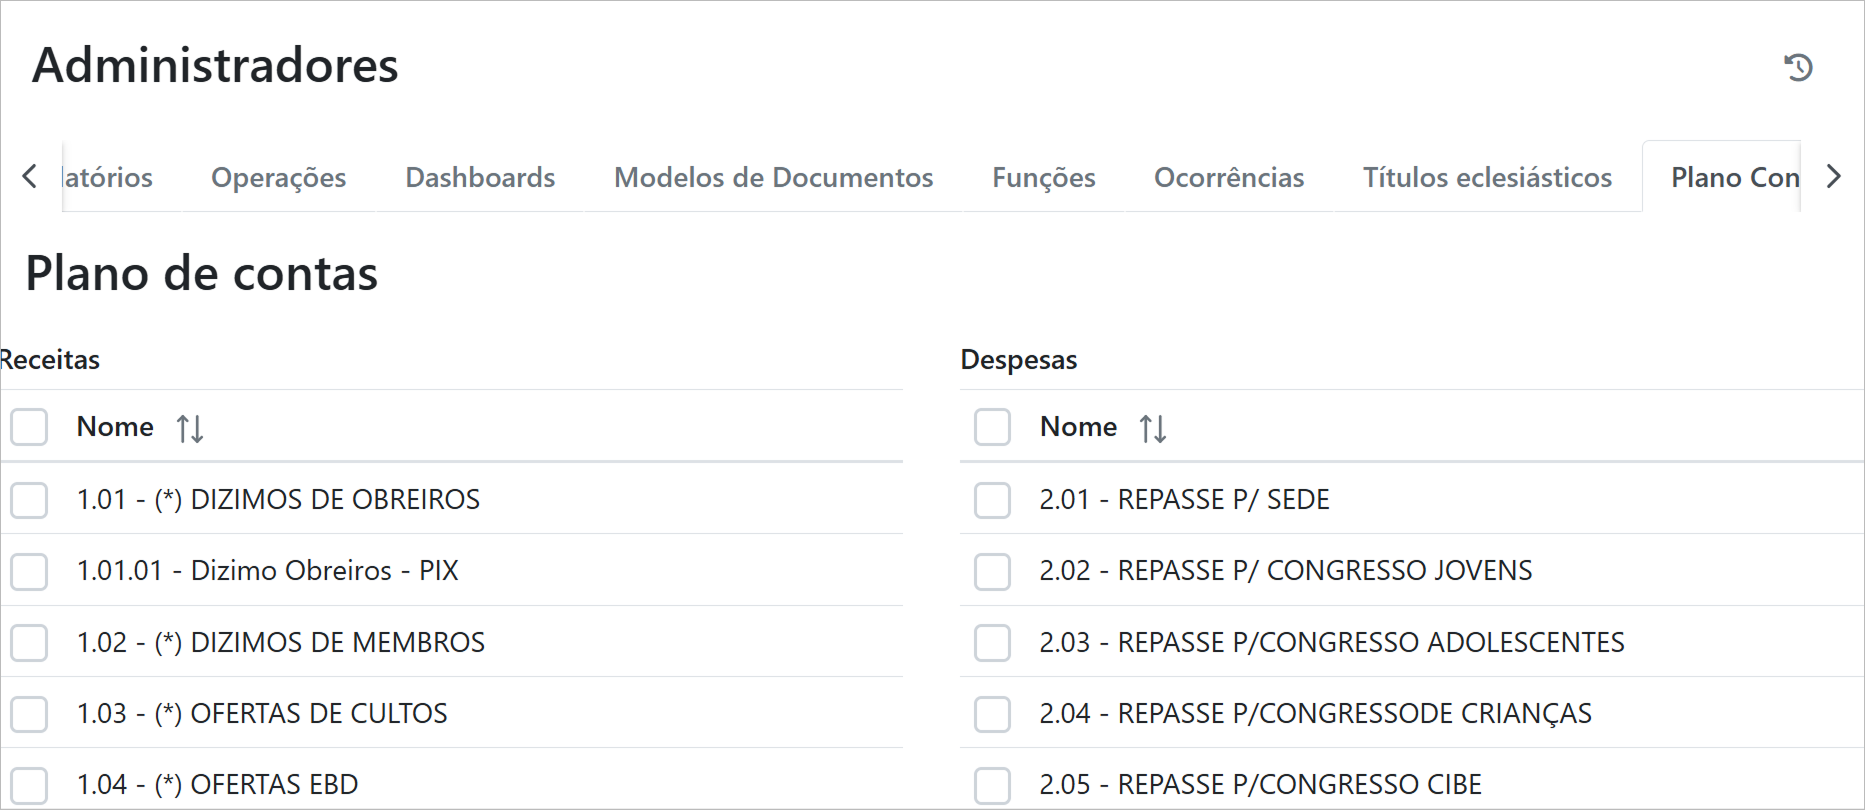This screenshot has height=810, width=1865.
Task: Open the Ocorrências tab
Action: coord(1229,177)
